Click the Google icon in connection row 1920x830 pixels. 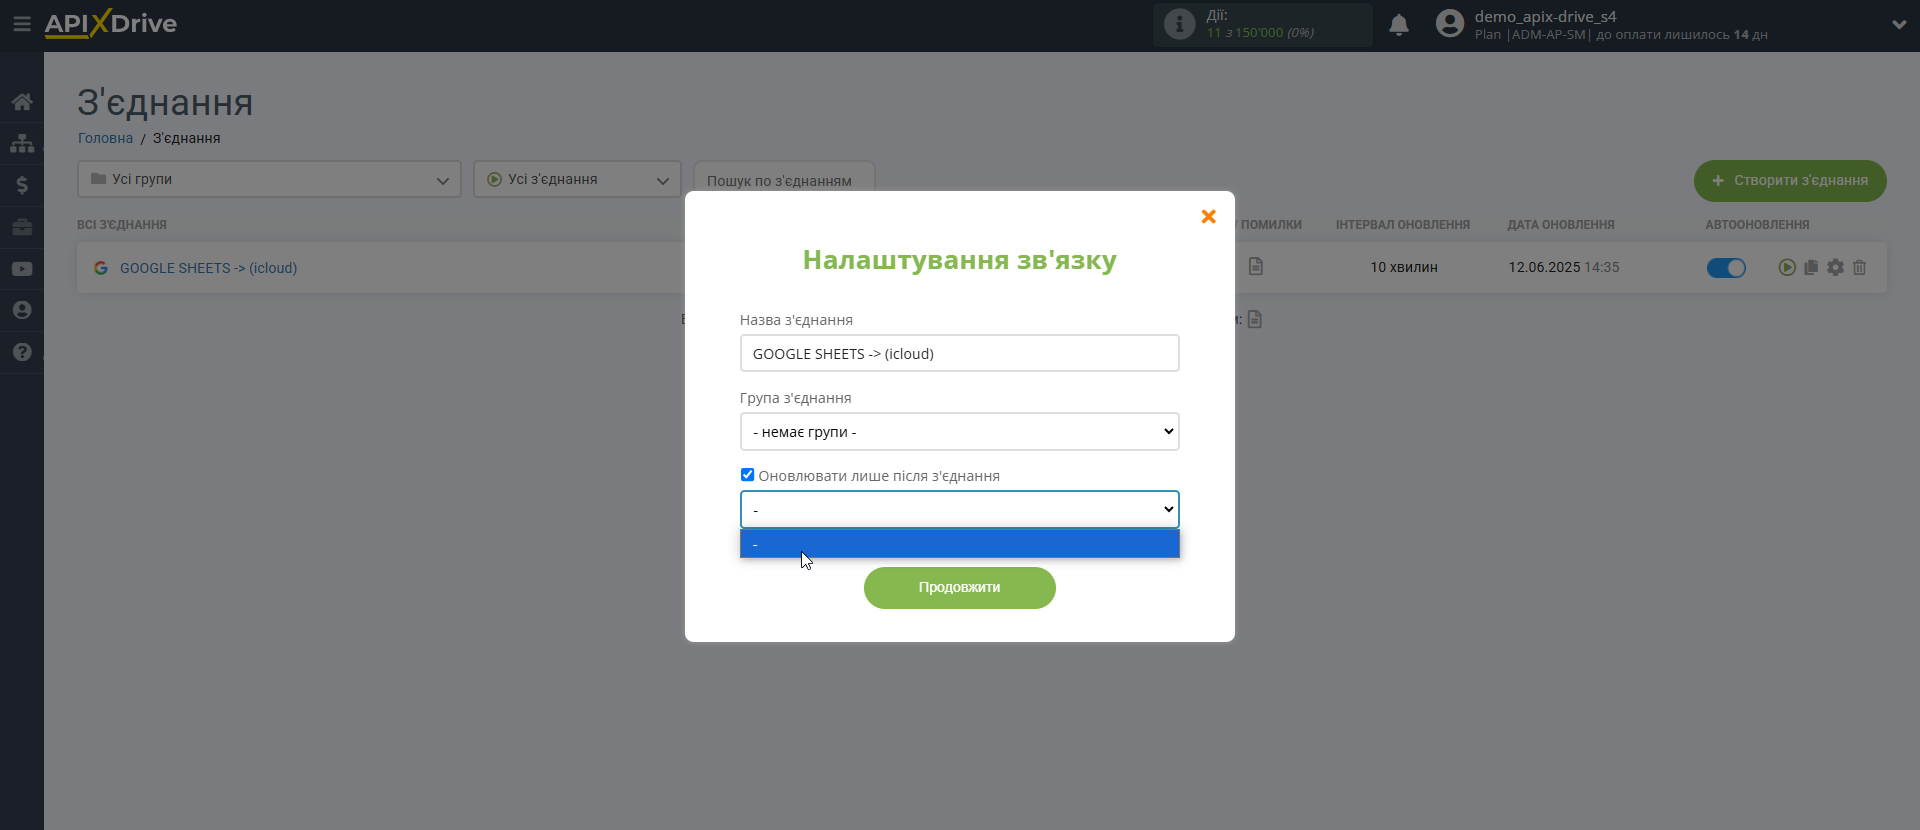click(101, 268)
